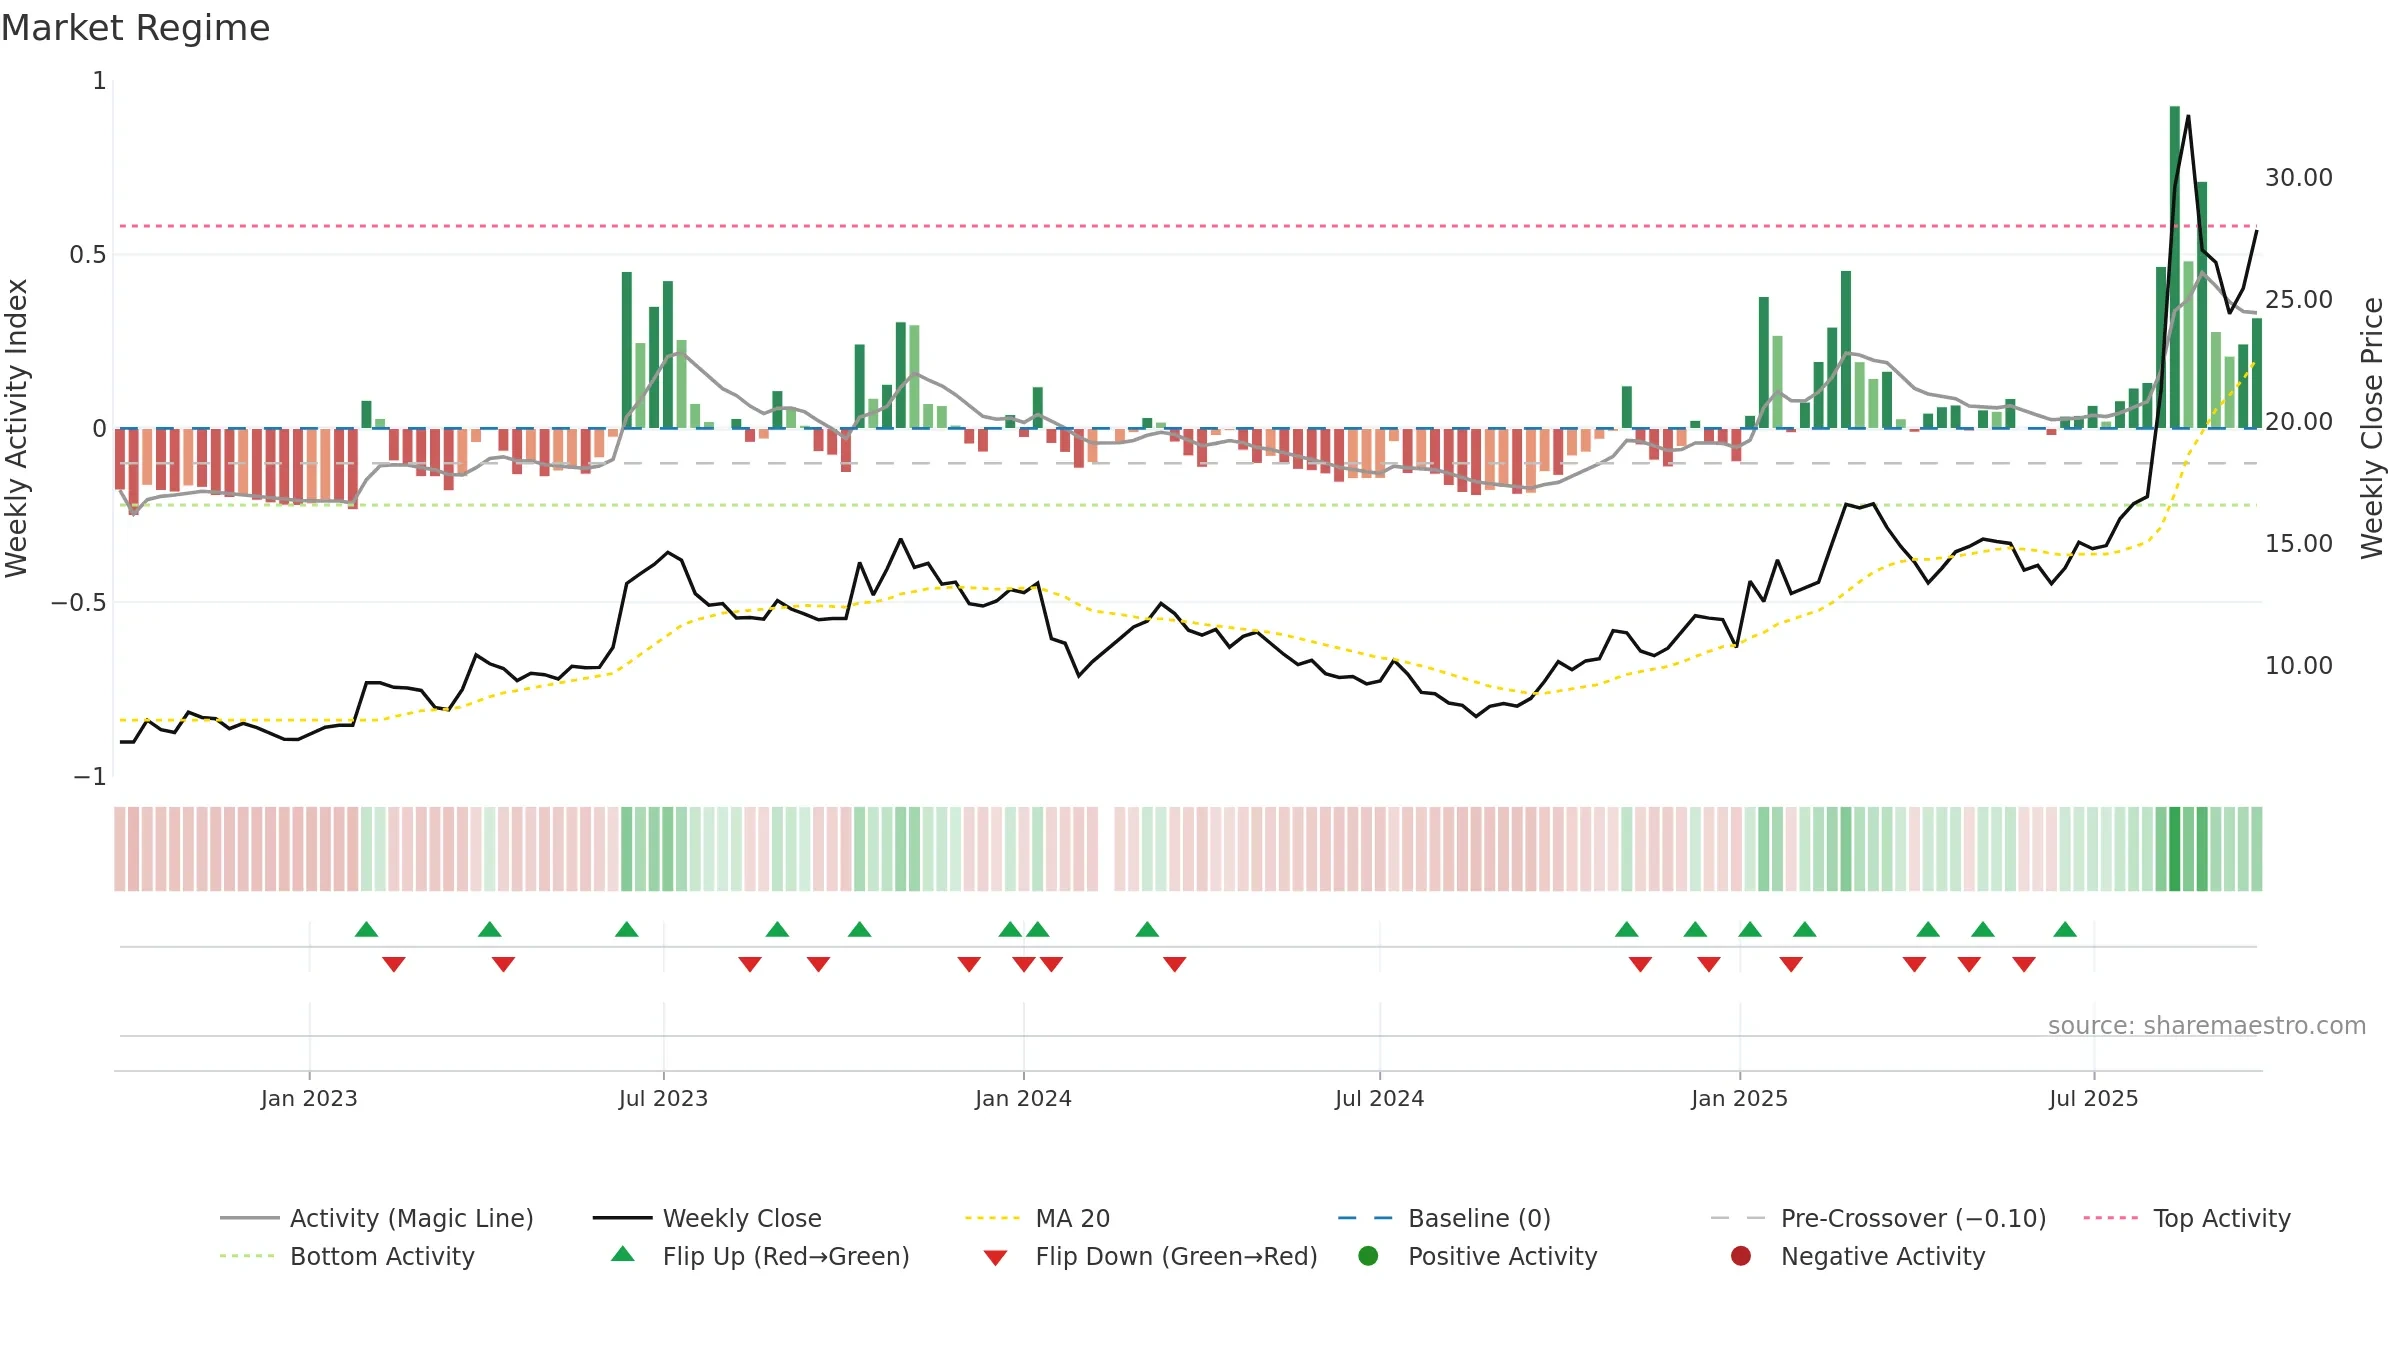Click the Jan 2023 x-axis label
This screenshot has height=1350, width=2400.
309,1098
